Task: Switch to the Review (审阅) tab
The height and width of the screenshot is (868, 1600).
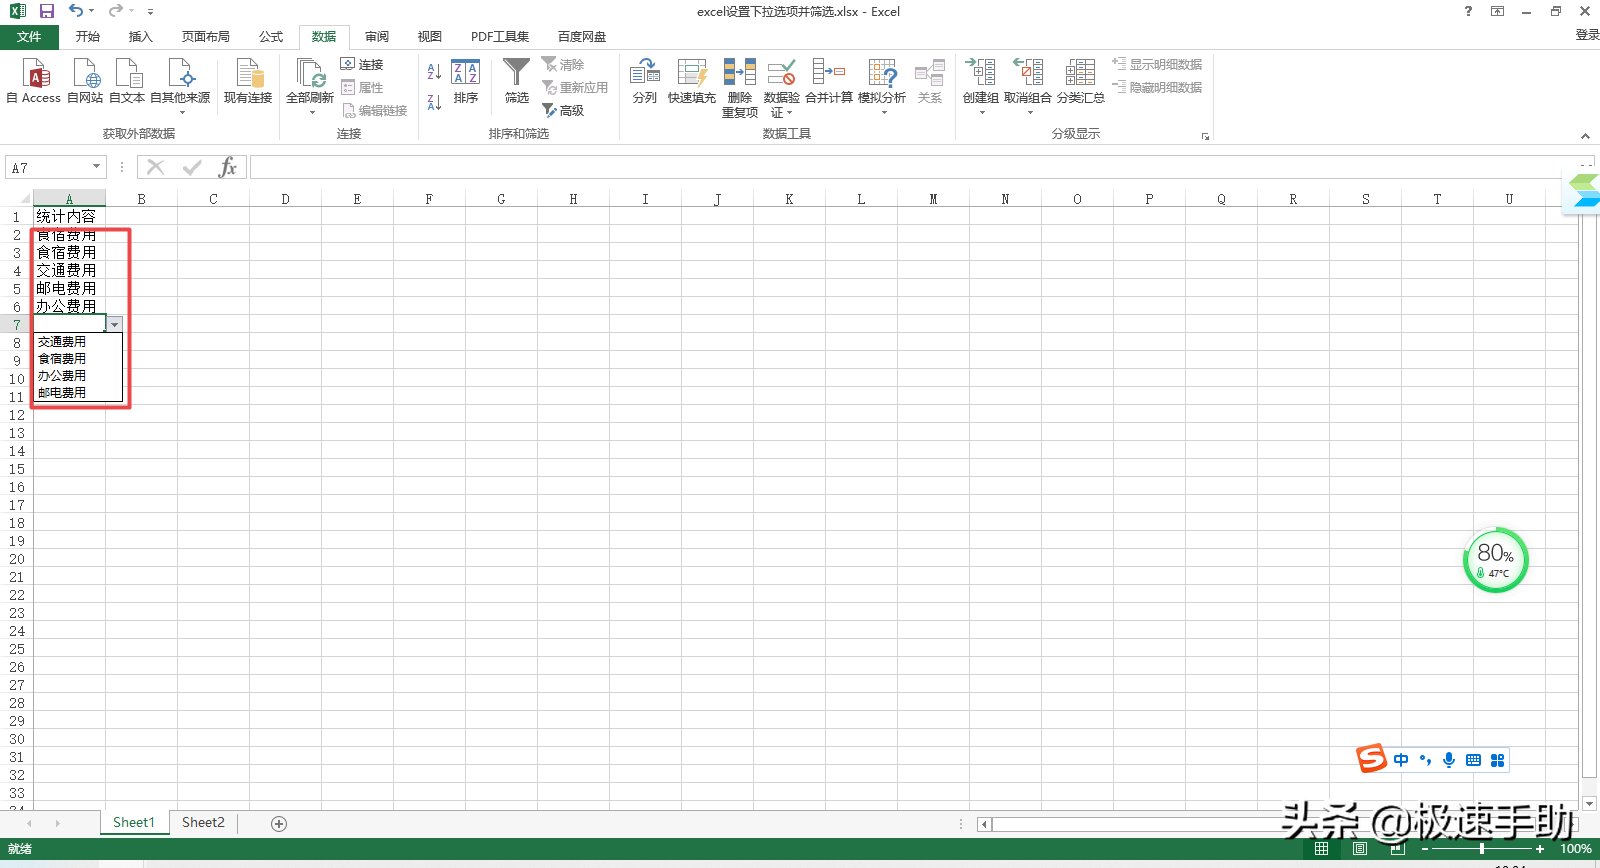Action: coord(377,37)
